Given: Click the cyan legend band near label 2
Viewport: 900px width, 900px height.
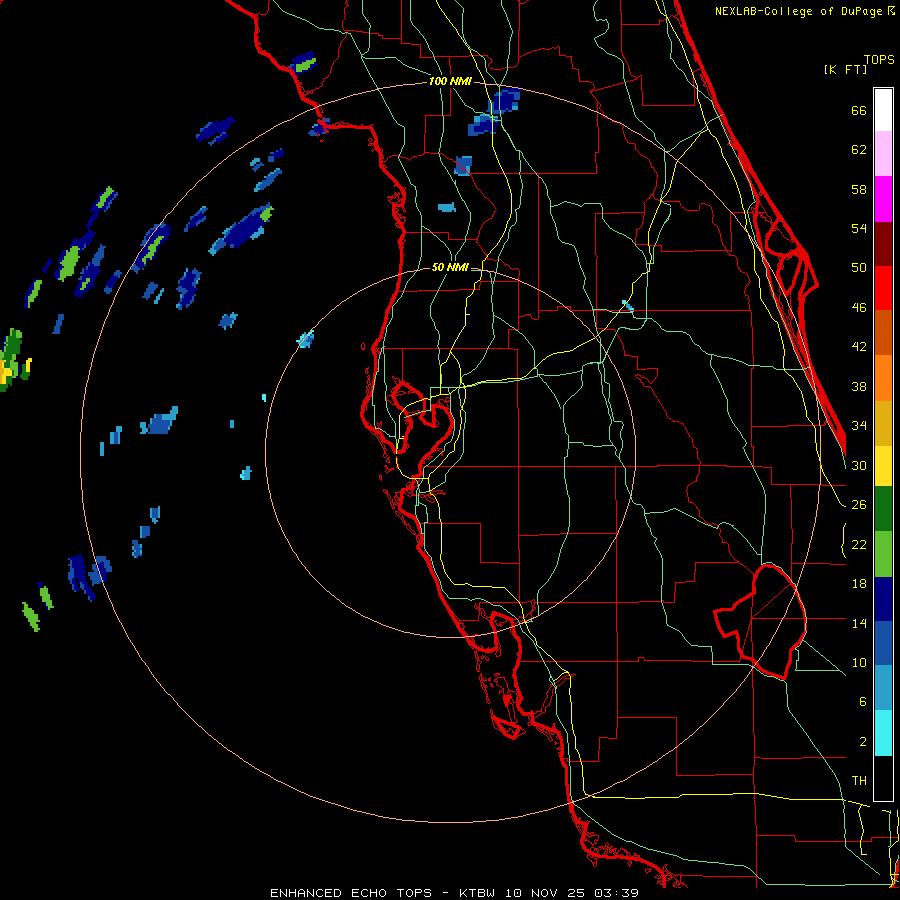Looking at the screenshot, I should (883, 733).
